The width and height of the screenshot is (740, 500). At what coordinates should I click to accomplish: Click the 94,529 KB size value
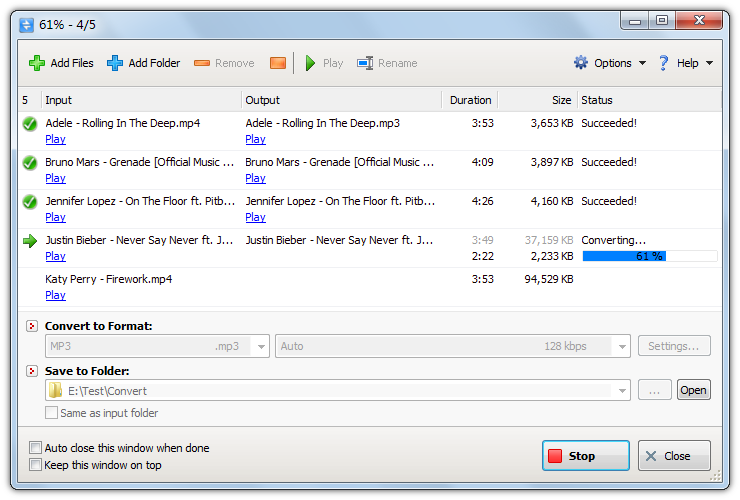click(549, 280)
